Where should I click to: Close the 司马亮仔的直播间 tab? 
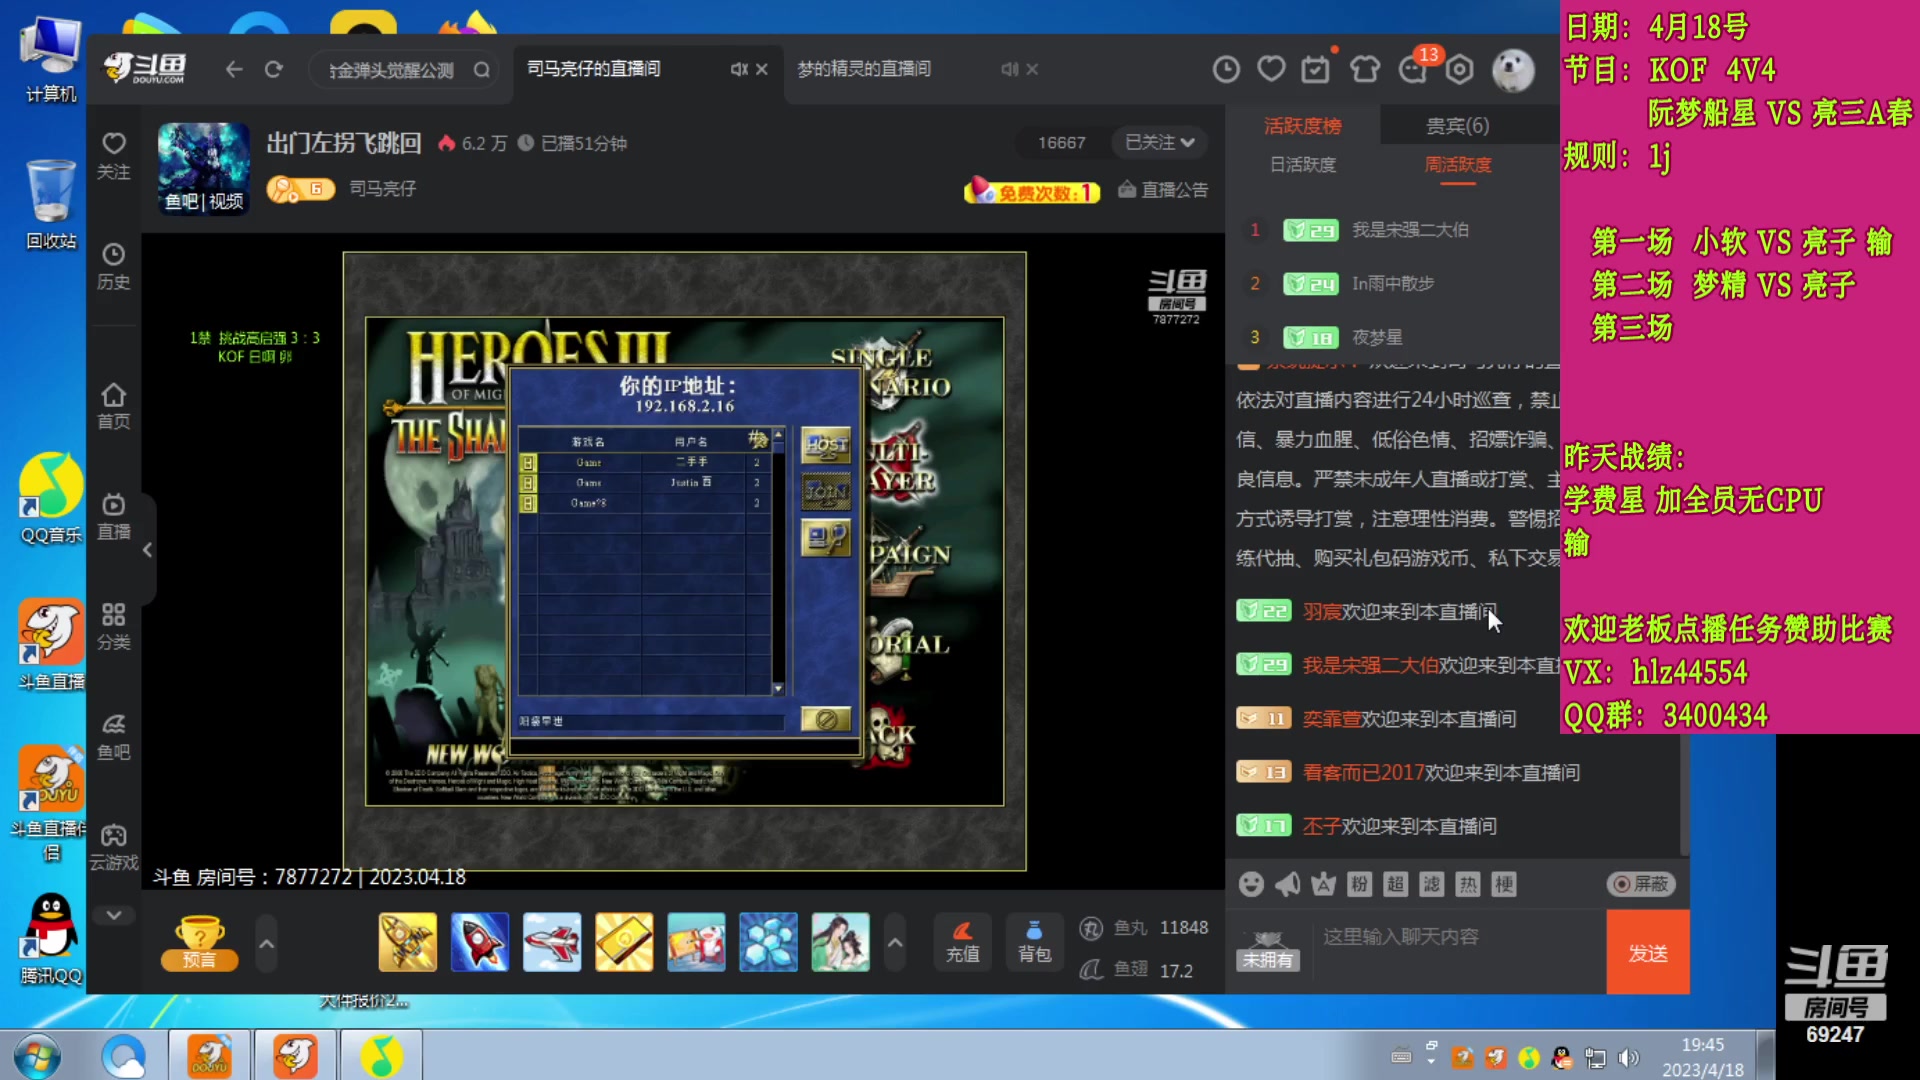[762, 69]
